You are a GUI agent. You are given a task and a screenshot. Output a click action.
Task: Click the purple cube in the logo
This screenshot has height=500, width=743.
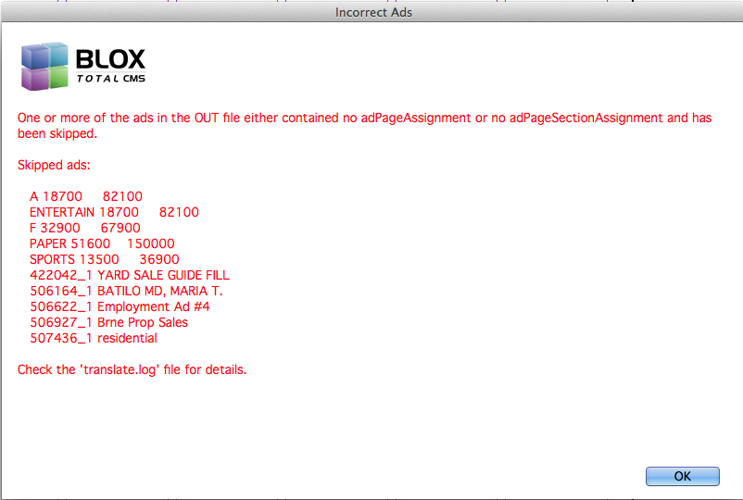34,78
